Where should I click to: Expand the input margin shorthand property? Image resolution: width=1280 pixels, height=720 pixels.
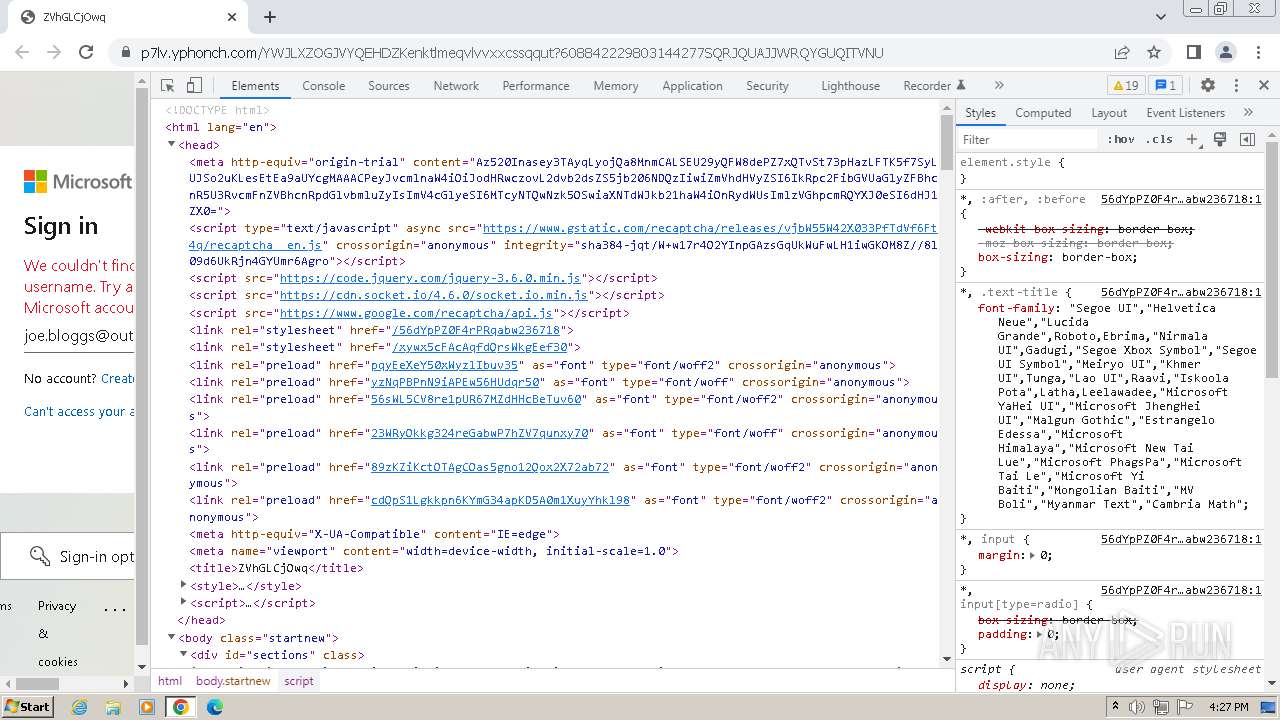(1034, 555)
